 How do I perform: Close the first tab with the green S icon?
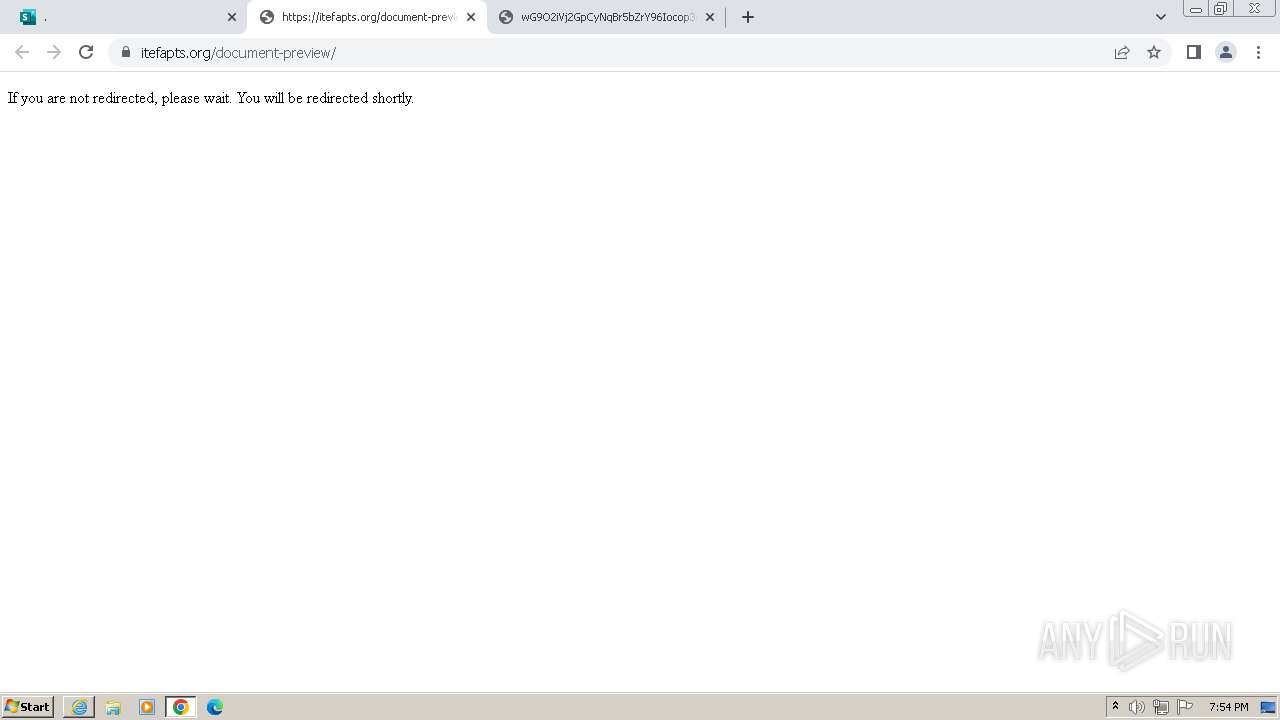point(232,17)
